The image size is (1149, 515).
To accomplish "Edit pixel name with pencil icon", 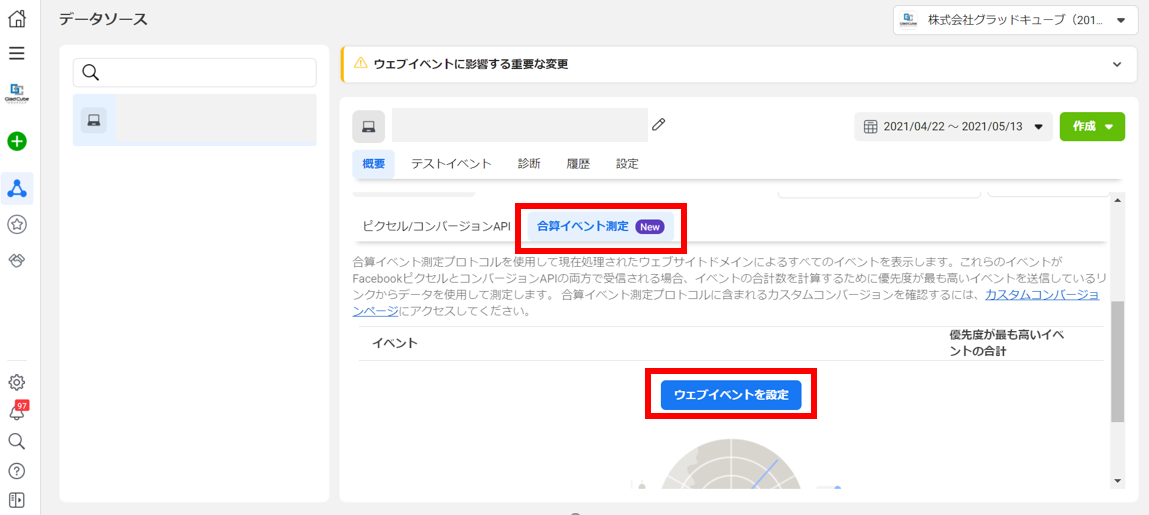I will tap(658, 125).
